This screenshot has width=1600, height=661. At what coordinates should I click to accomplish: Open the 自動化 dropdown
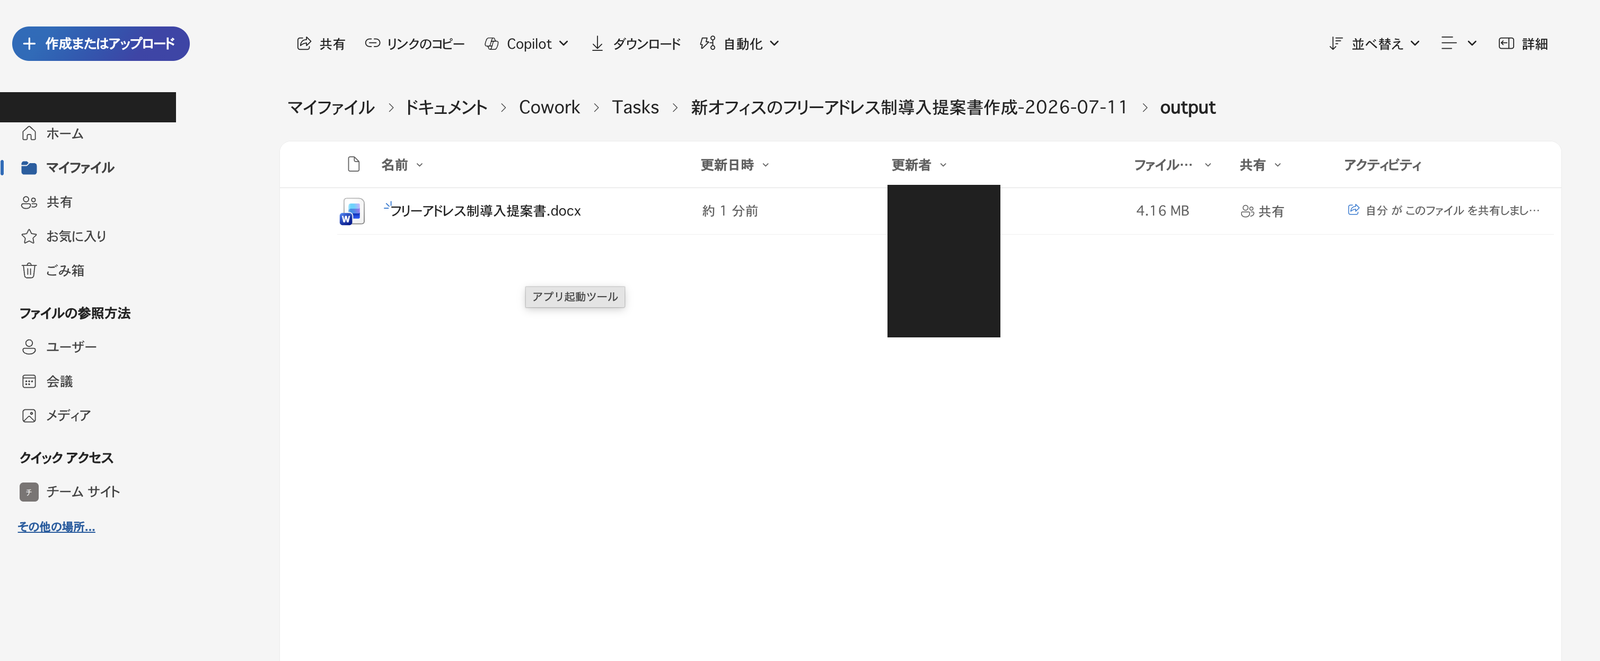tap(739, 44)
